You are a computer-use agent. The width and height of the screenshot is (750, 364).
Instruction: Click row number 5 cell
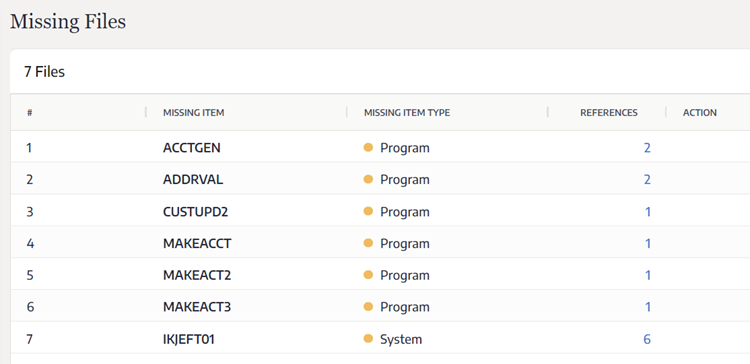coord(30,276)
